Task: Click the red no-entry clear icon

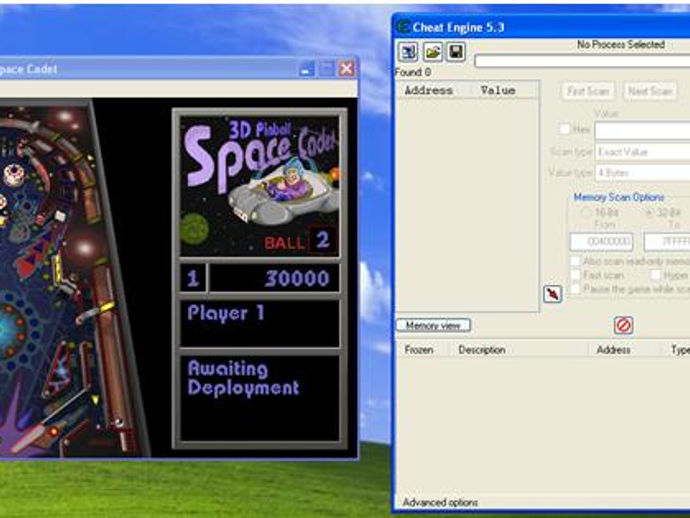Action: coord(623,325)
